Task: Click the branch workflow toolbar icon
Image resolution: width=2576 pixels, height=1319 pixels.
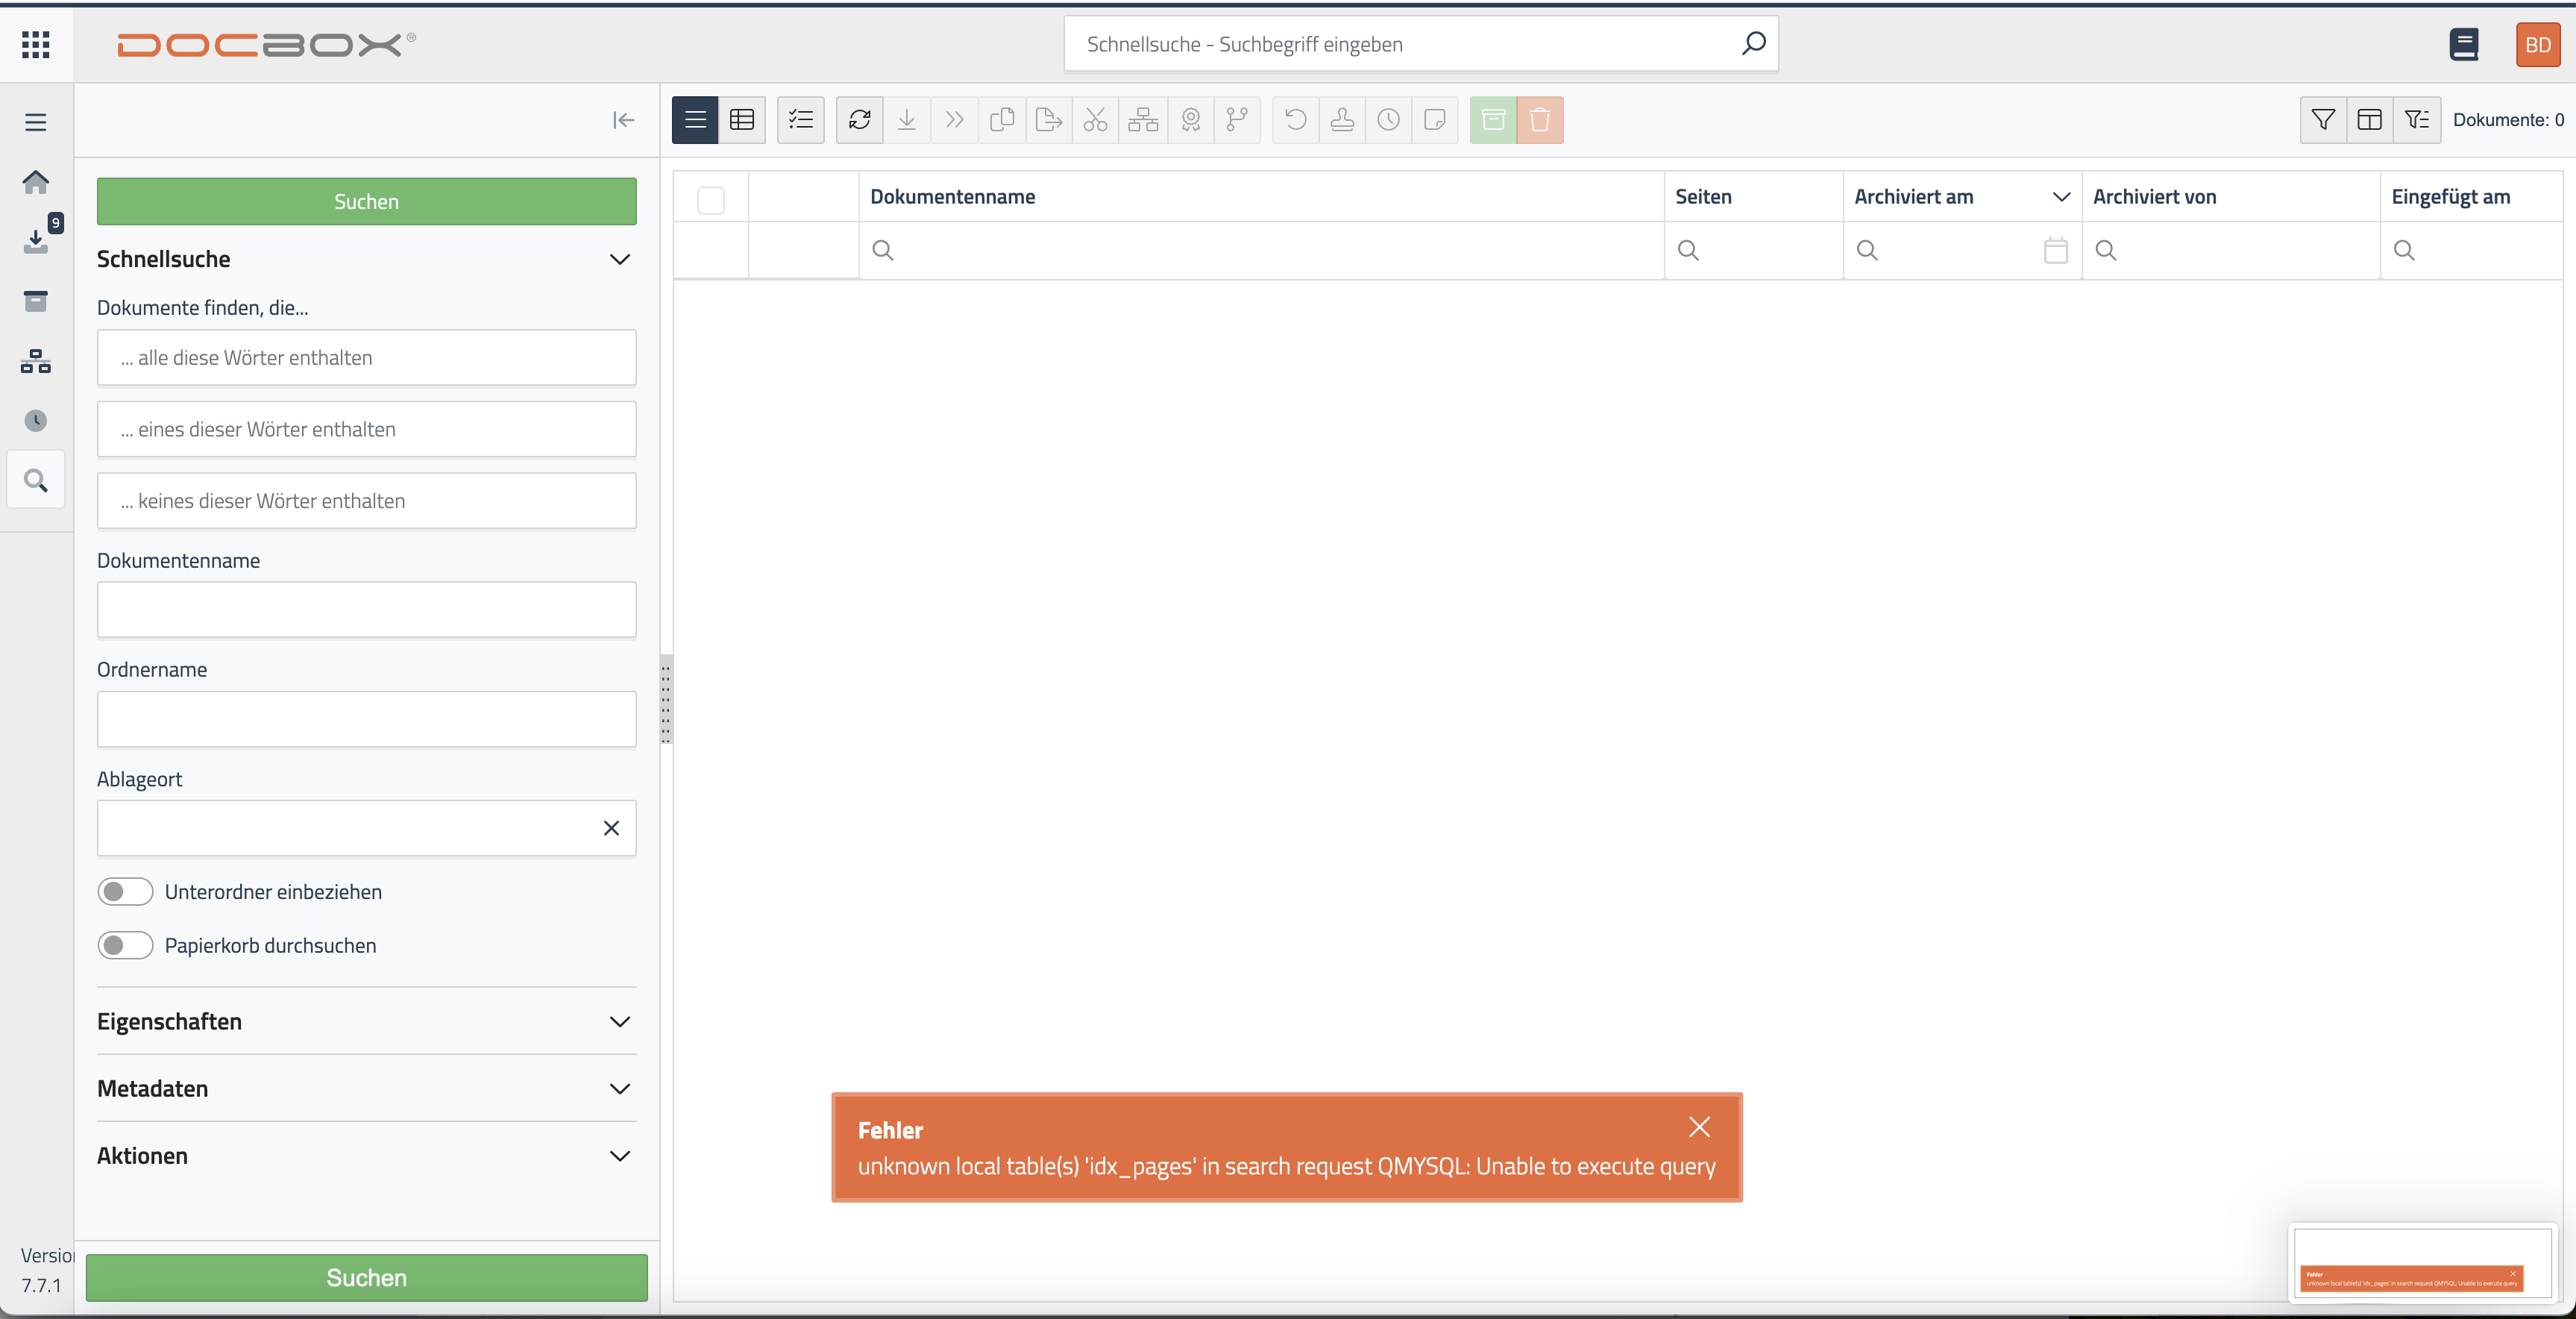Action: tap(1237, 120)
